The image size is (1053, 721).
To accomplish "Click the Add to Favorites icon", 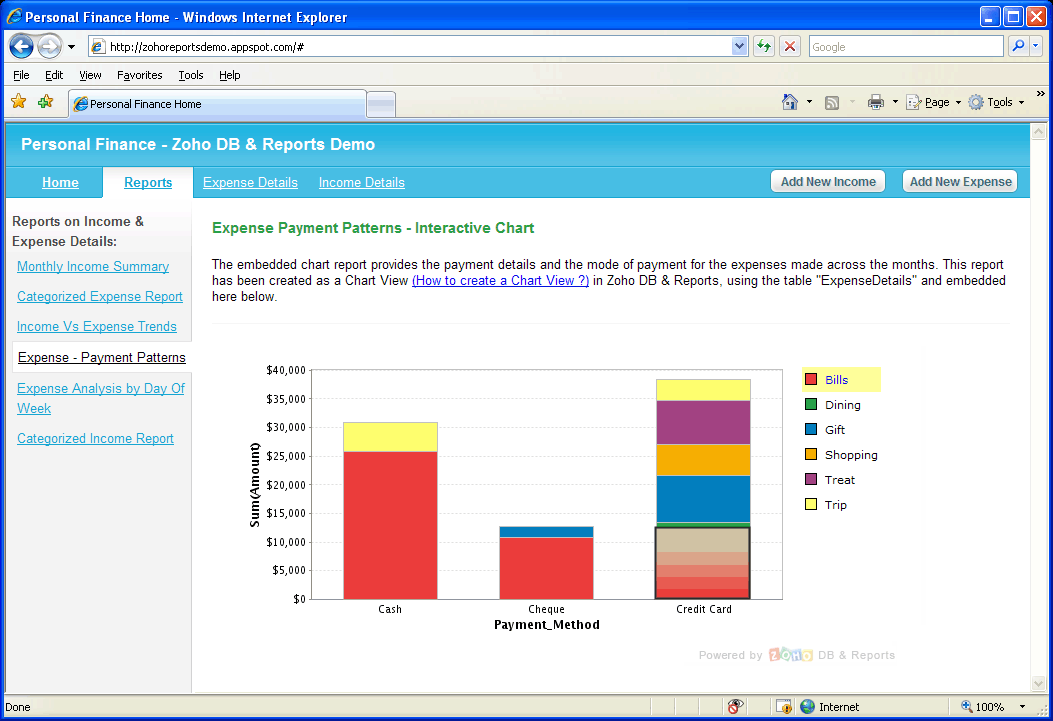I will coord(45,102).
